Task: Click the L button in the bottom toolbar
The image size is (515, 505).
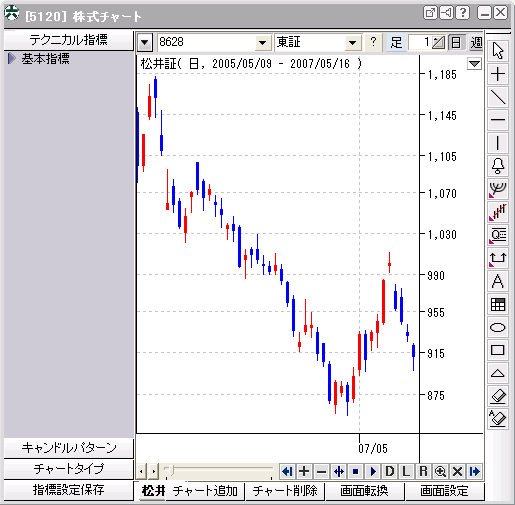Action: point(406,471)
